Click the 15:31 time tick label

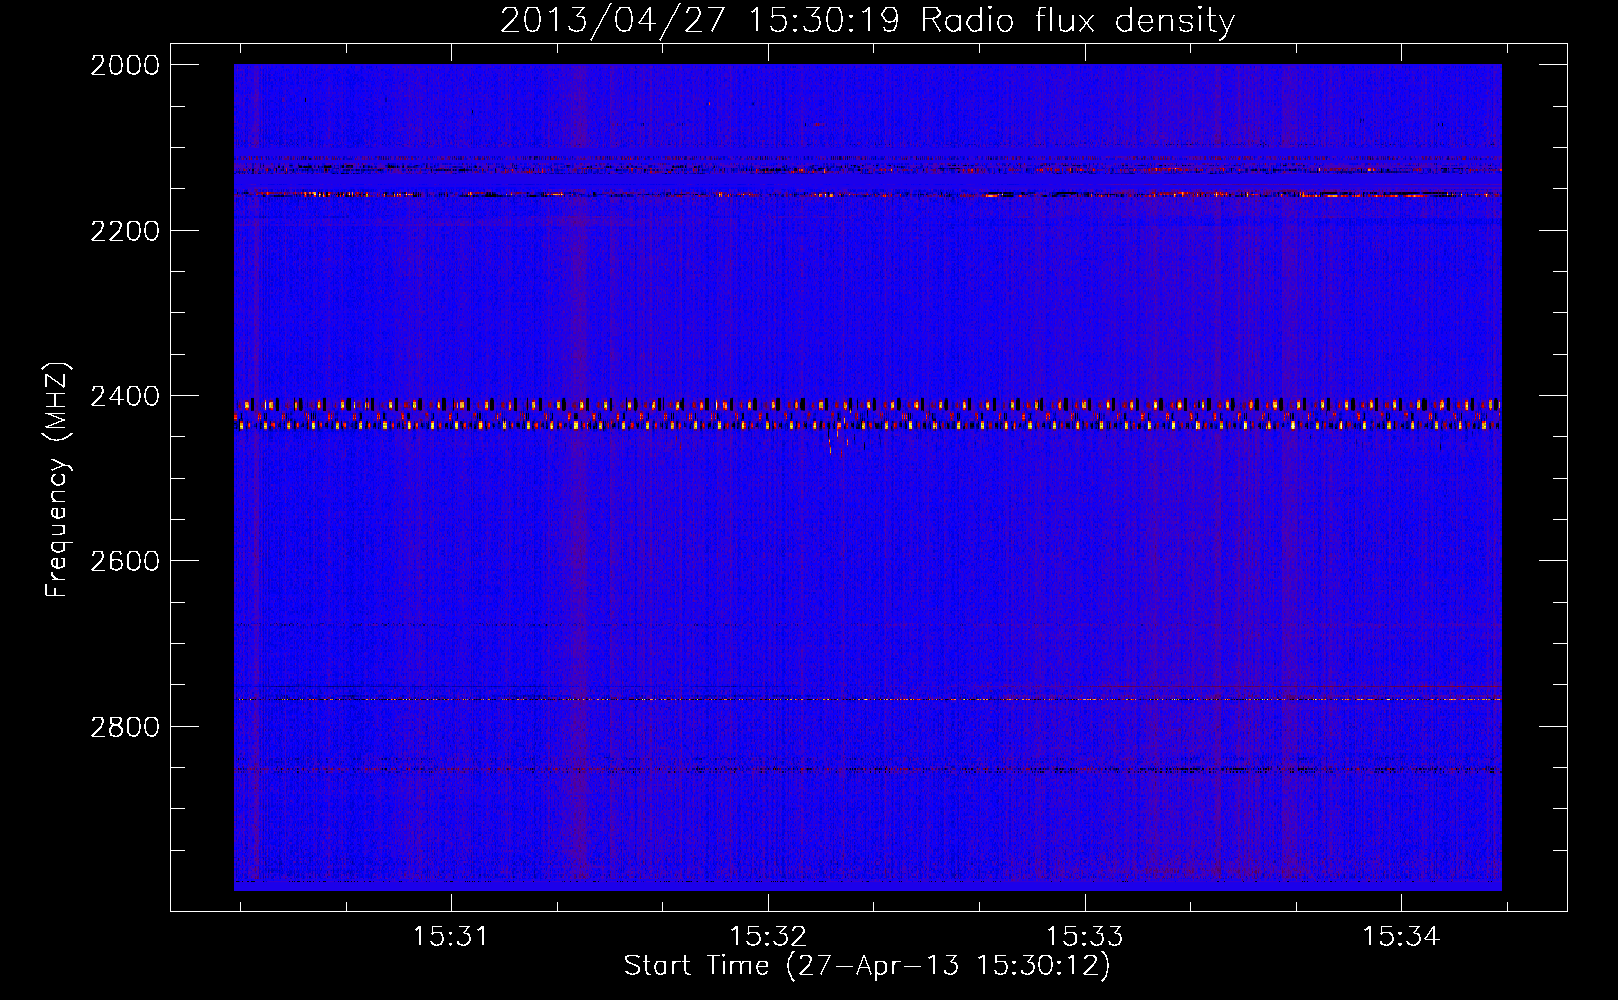(x=450, y=936)
